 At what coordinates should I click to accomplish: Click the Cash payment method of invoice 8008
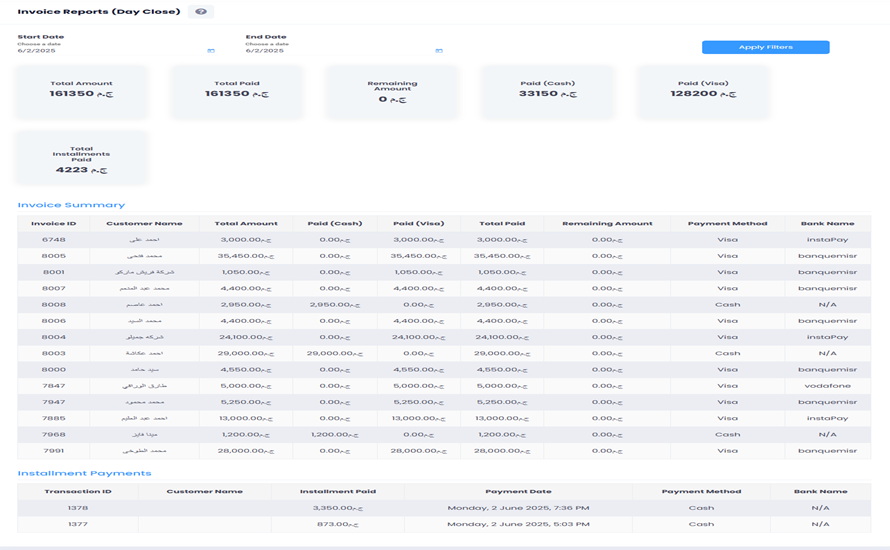728,305
